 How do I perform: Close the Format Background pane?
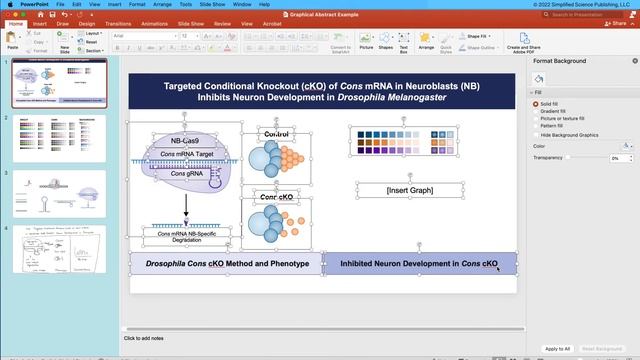coord(635,61)
